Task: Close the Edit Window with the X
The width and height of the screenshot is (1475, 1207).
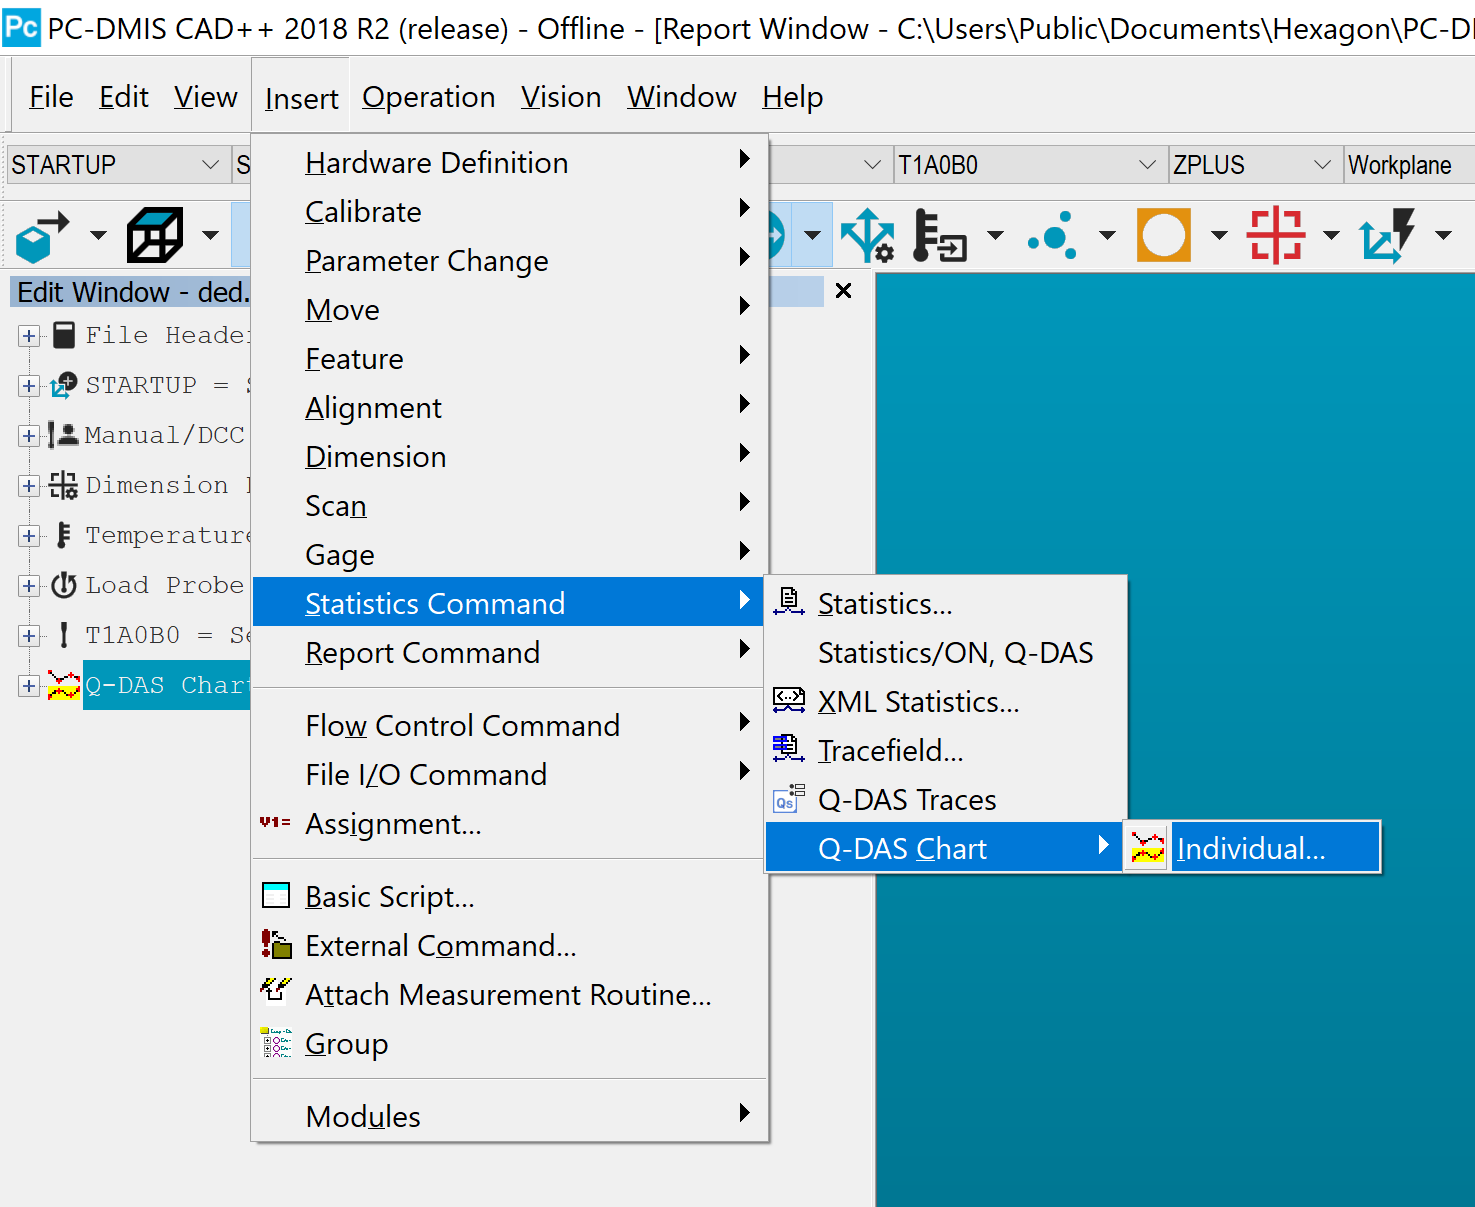Action: click(843, 291)
